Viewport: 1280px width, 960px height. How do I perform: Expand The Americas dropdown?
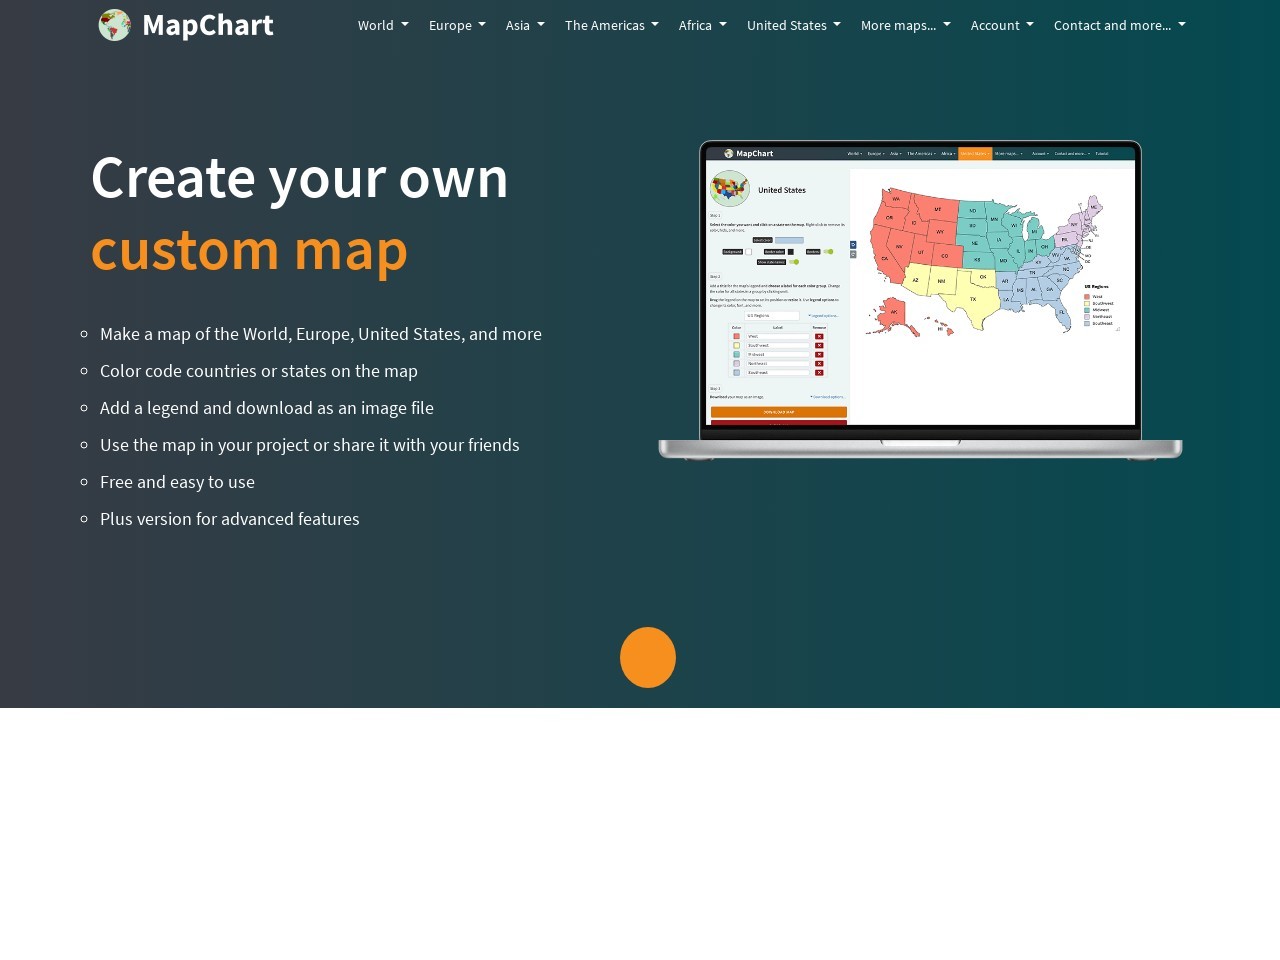tap(611, 25)
